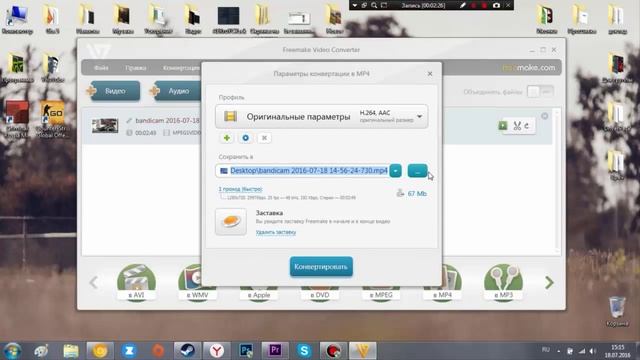Click the orange Заставка splash thumbnail
The width and height of the screenshot is (640, 360).
[x=231, y=222]
